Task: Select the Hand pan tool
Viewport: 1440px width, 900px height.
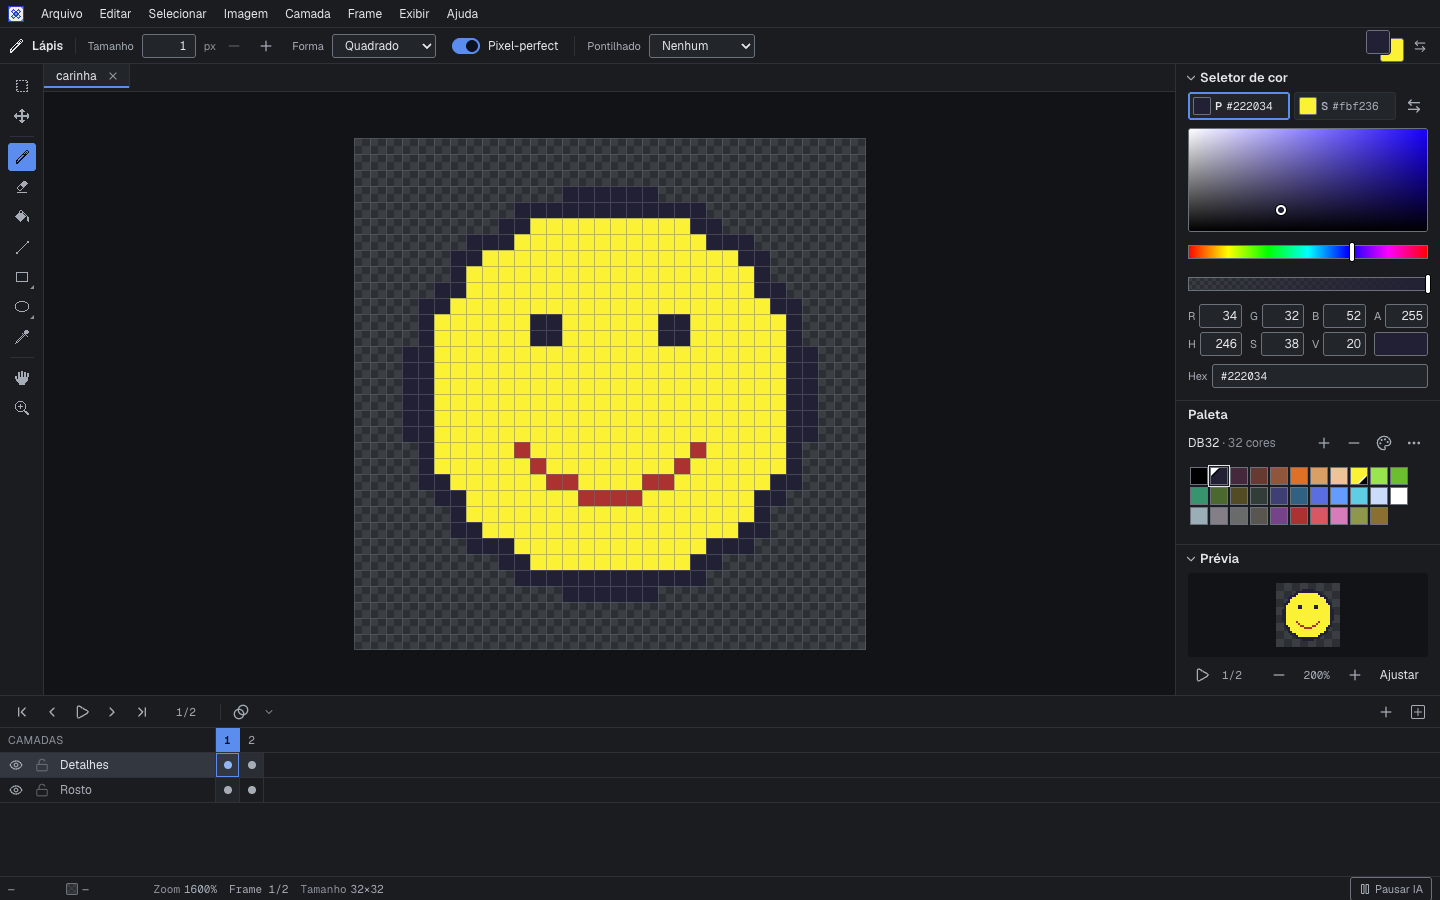Action: [22, 378]
